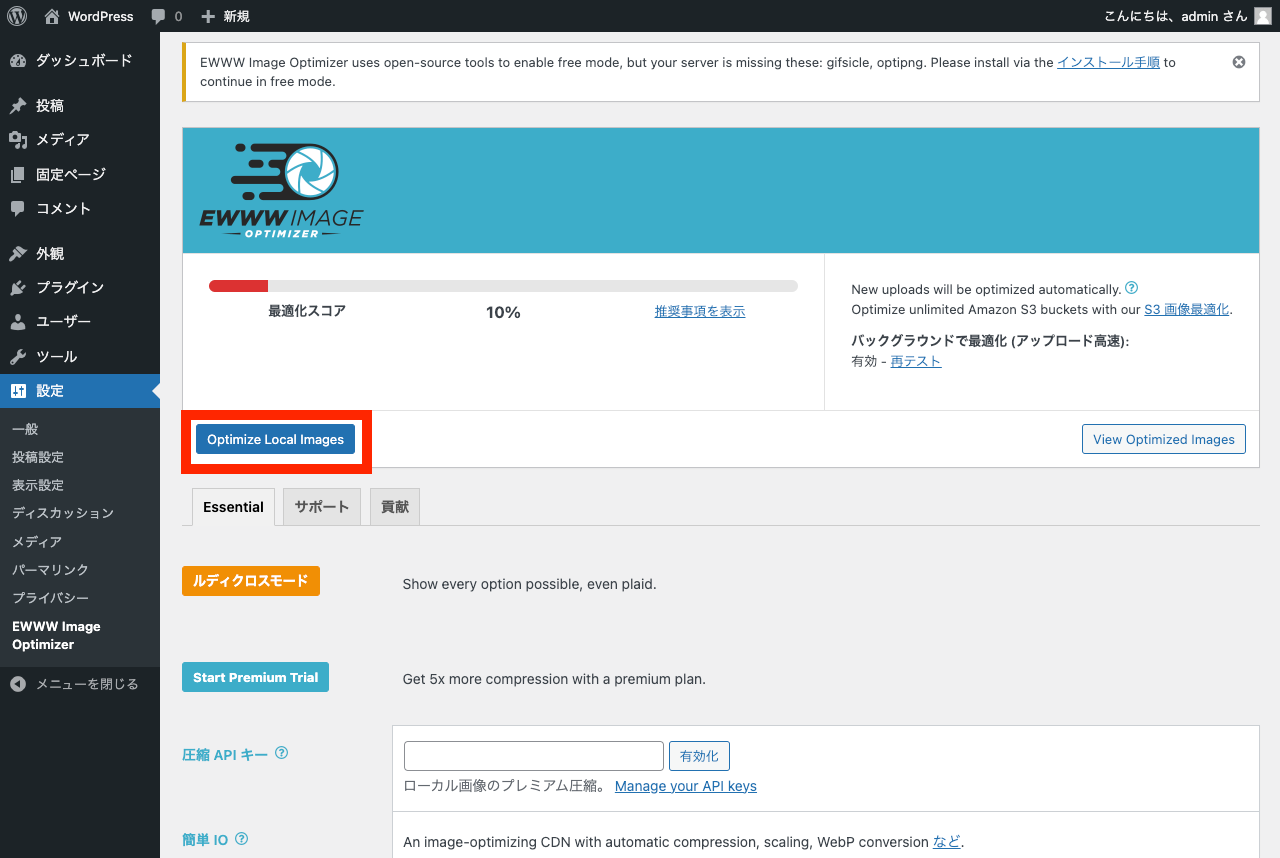Open the プライバシー submenu
Viewport: 1280px width, 858px height.
[x=50, y=597]
